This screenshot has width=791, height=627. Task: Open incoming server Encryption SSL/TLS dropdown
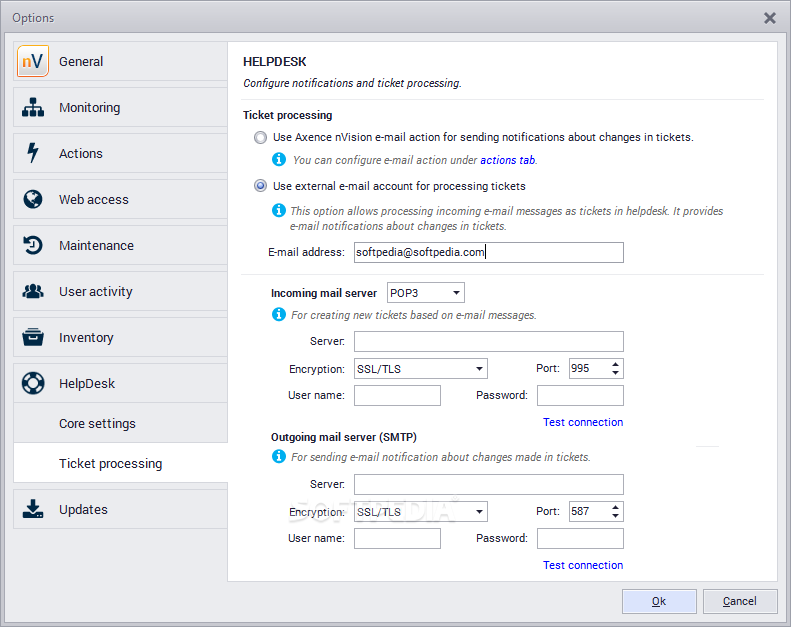(x=421, y=369)
